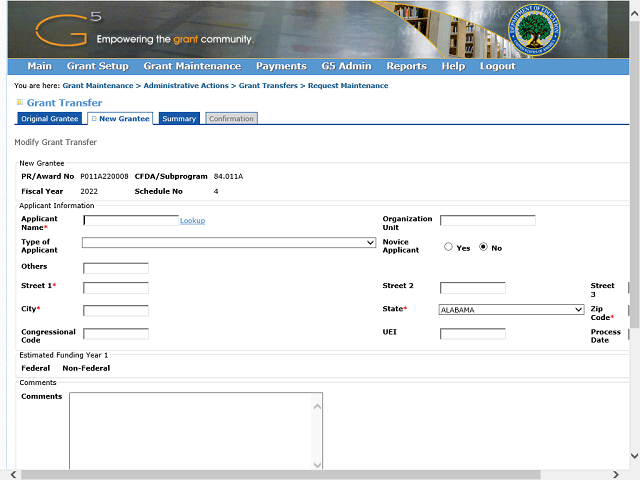
Task: Click the horizontal scrollbar's left arrow
Action: pyautogui.click(x=13, y=474)
